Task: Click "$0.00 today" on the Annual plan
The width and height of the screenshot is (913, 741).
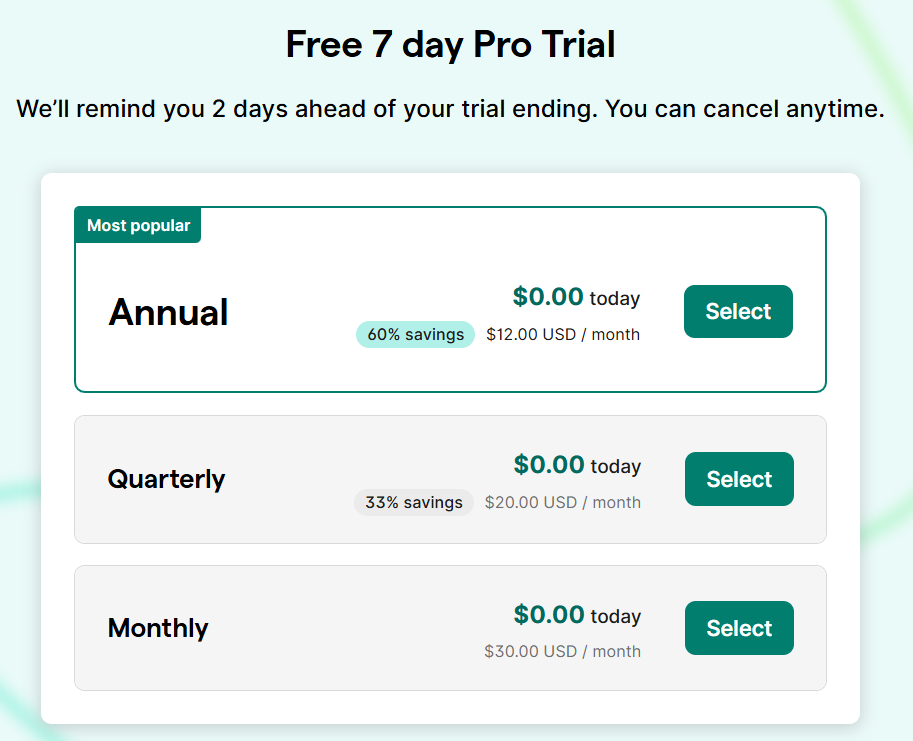Action: pos(577,297)
